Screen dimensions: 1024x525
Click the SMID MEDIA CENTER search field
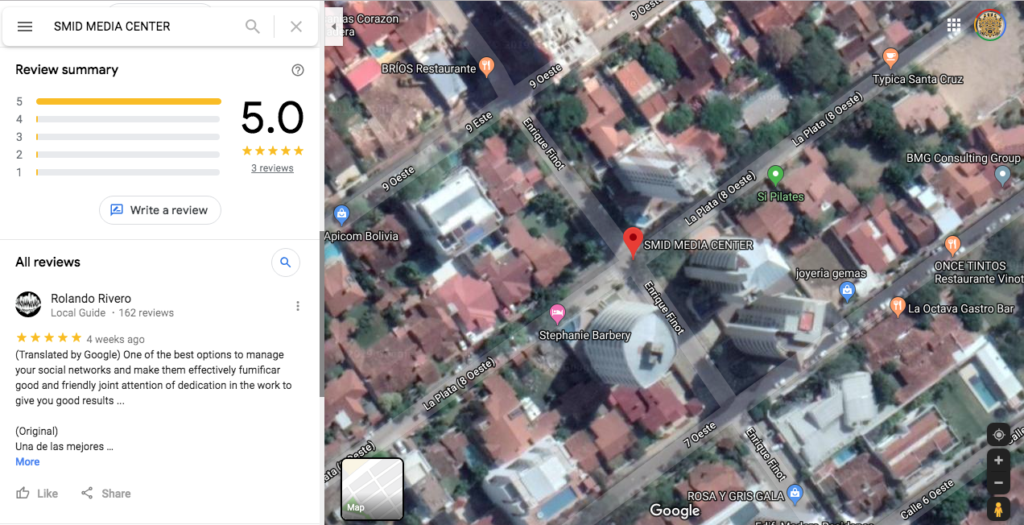point(145,27)
